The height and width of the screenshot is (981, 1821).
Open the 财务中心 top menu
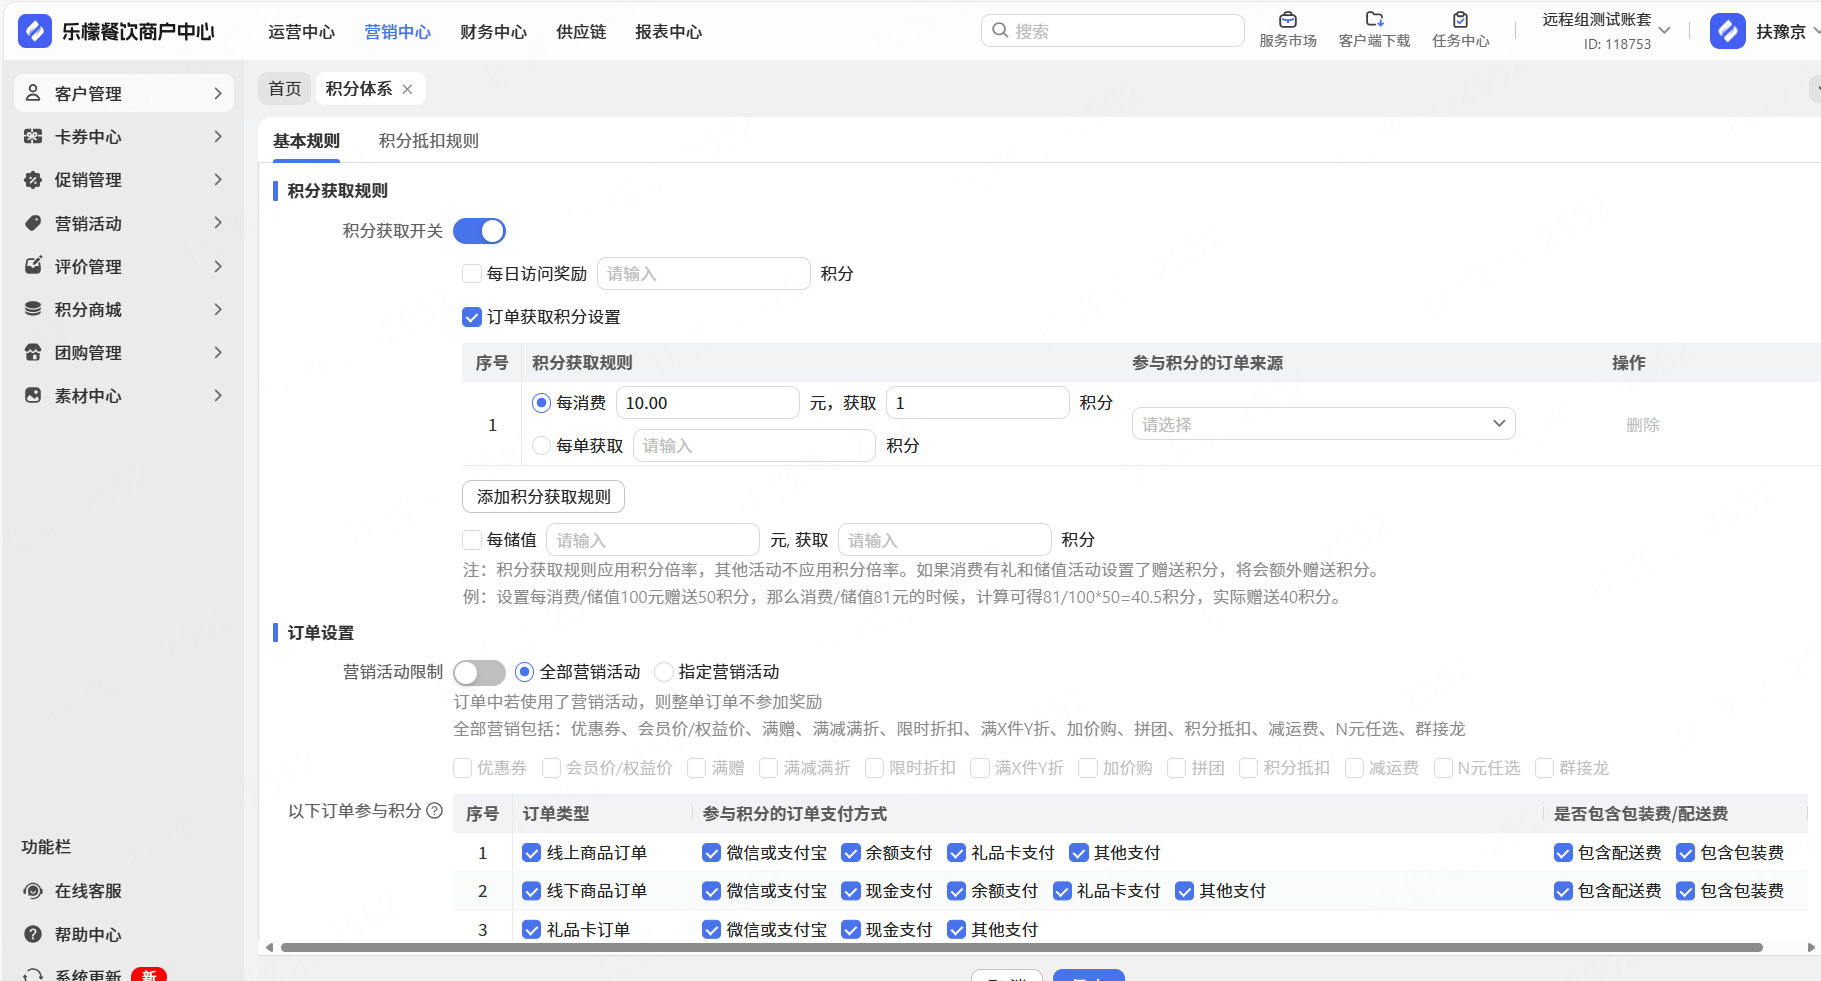tap(493, 32)
